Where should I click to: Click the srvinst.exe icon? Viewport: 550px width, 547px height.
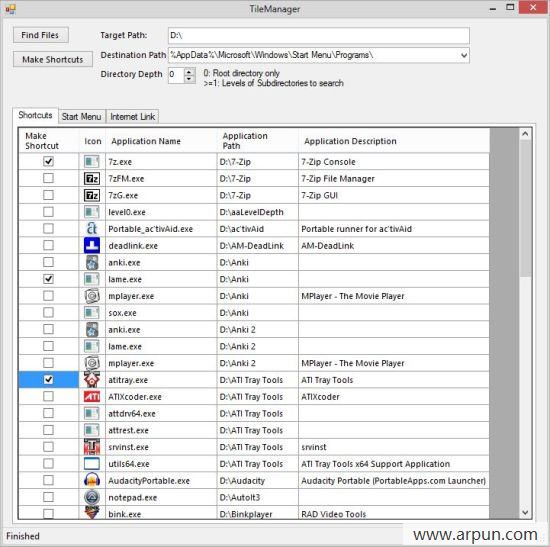[x=92, y=447]
